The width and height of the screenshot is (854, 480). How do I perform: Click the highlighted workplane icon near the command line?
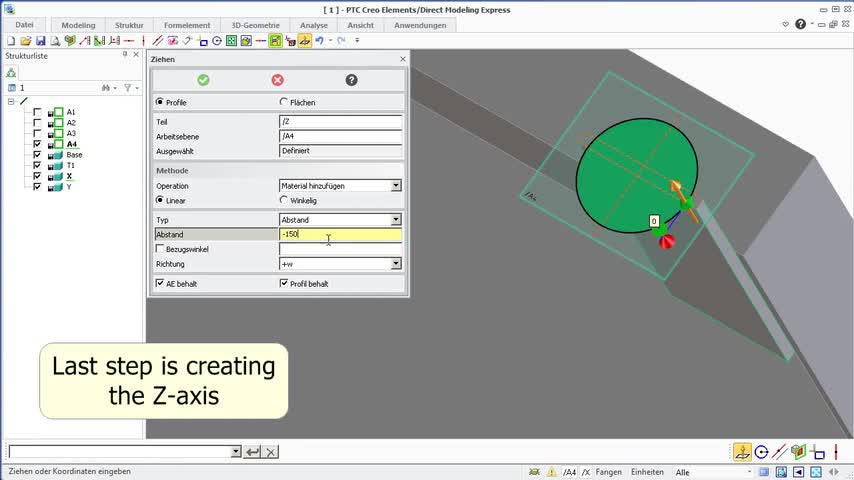point(742,452)
